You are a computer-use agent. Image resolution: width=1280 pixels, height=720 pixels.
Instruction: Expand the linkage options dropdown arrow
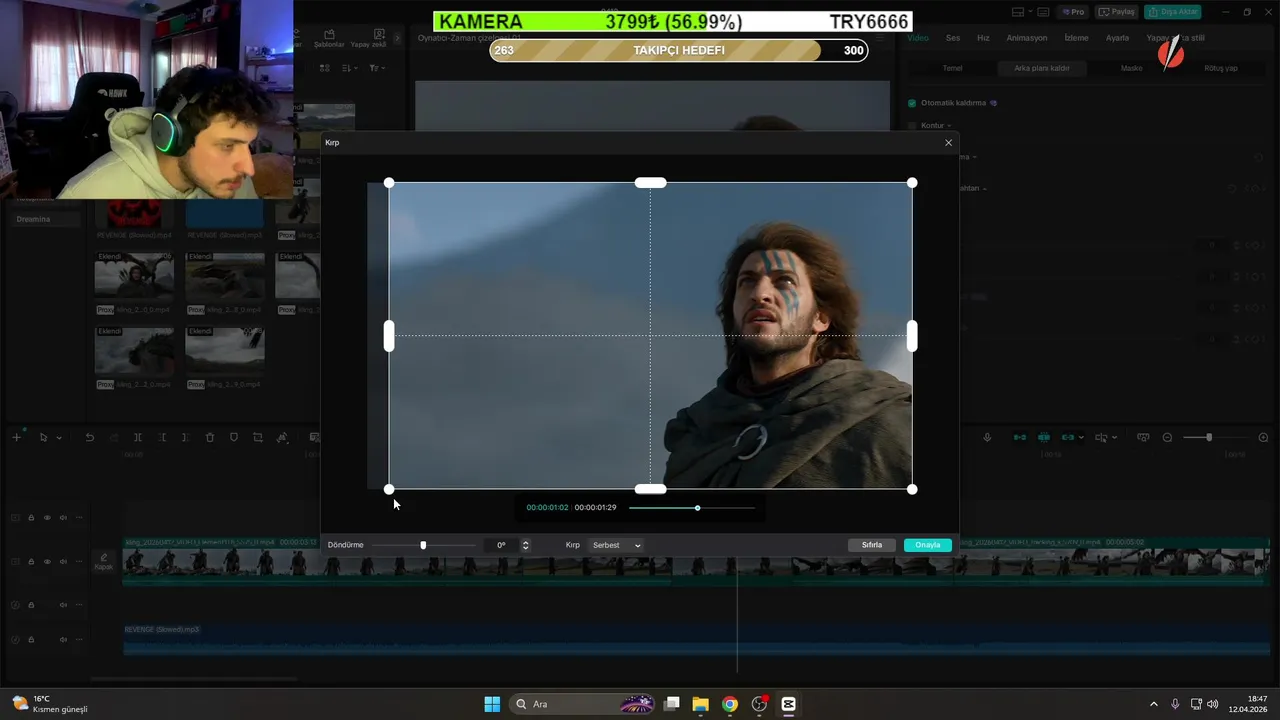(x=1081, y=438)
